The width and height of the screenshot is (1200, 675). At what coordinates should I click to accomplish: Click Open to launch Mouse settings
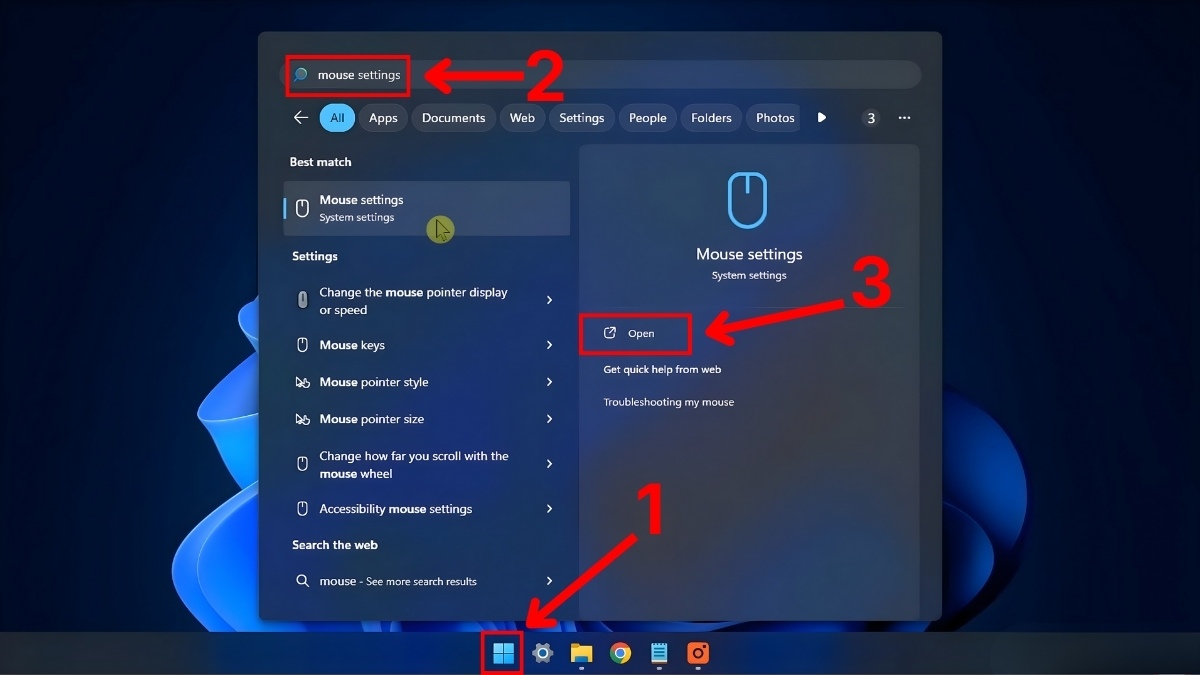coord(635,333)
